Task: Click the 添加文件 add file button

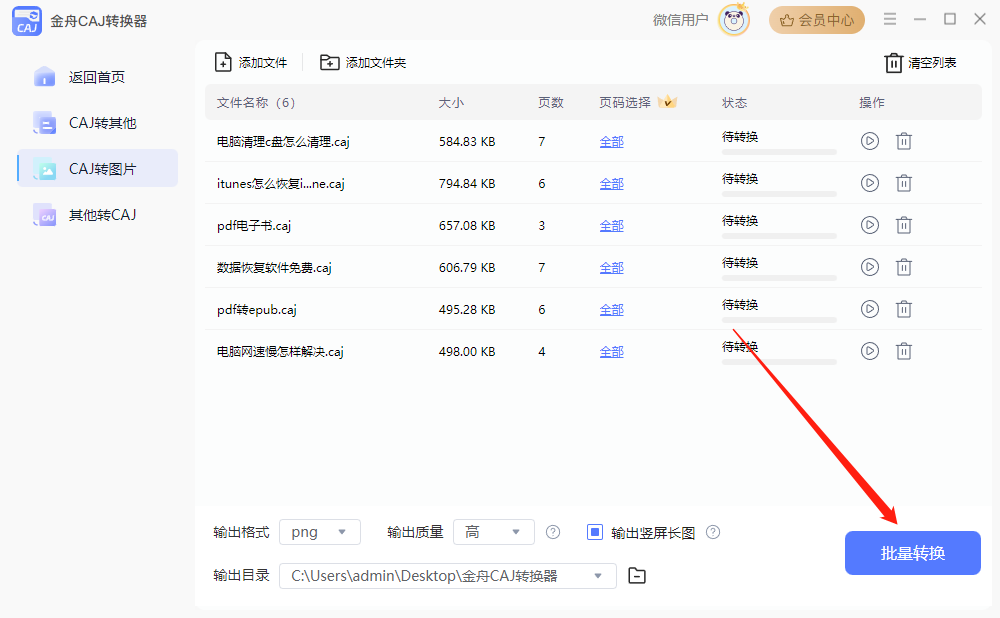Action: 251,63
